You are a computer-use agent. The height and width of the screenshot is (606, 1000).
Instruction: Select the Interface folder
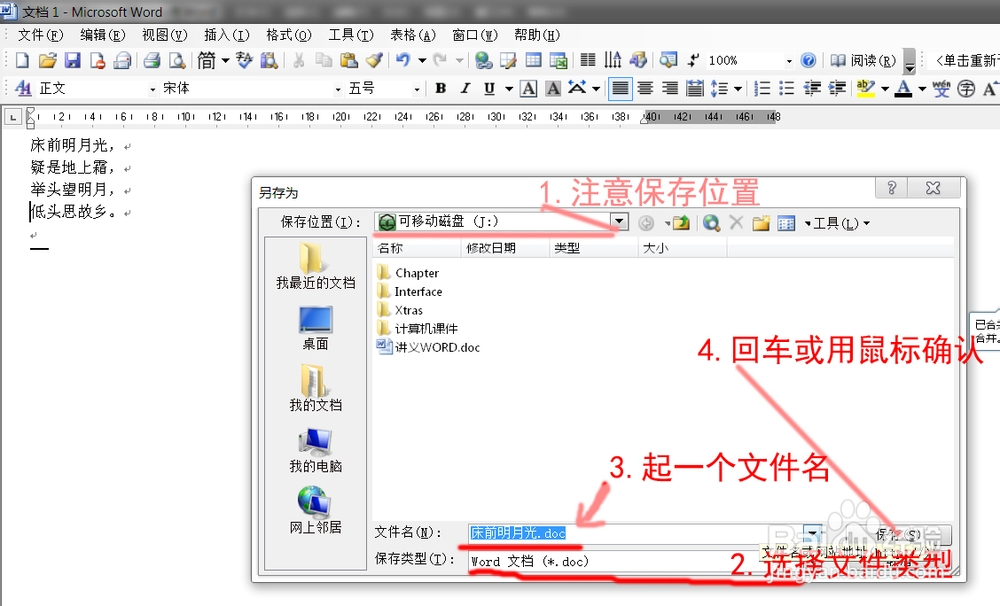pyautogui.click(x=409, y=292)
